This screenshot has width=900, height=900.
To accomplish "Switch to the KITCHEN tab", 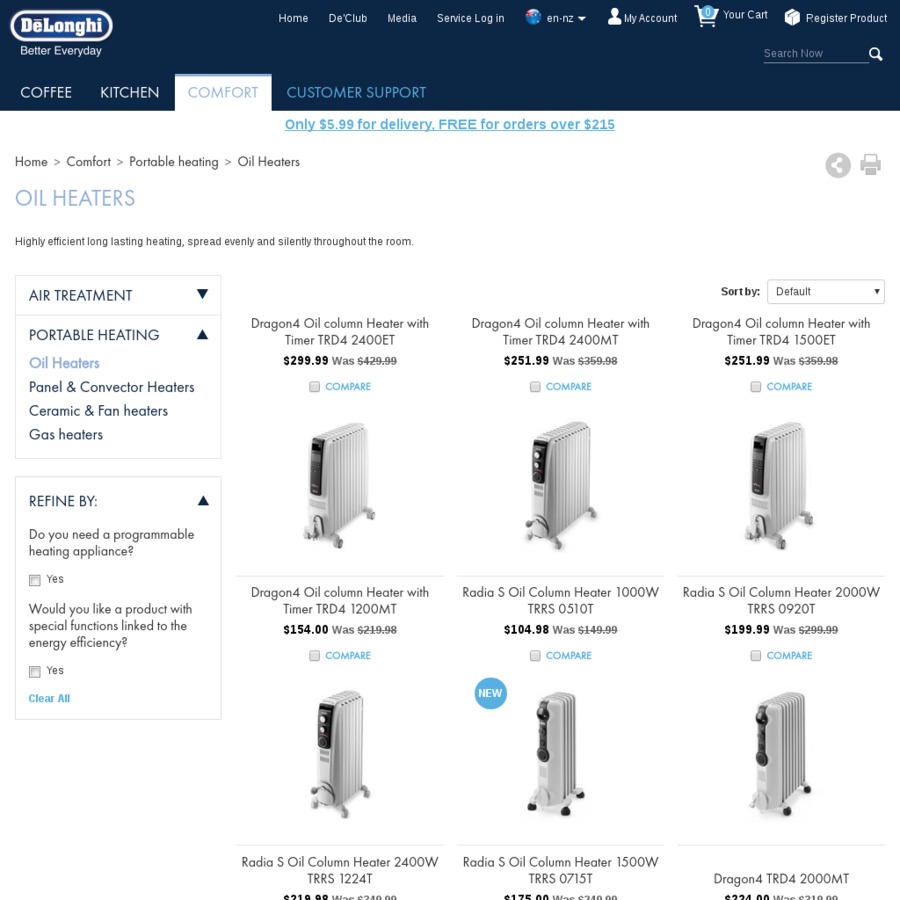I will (129, 92).
